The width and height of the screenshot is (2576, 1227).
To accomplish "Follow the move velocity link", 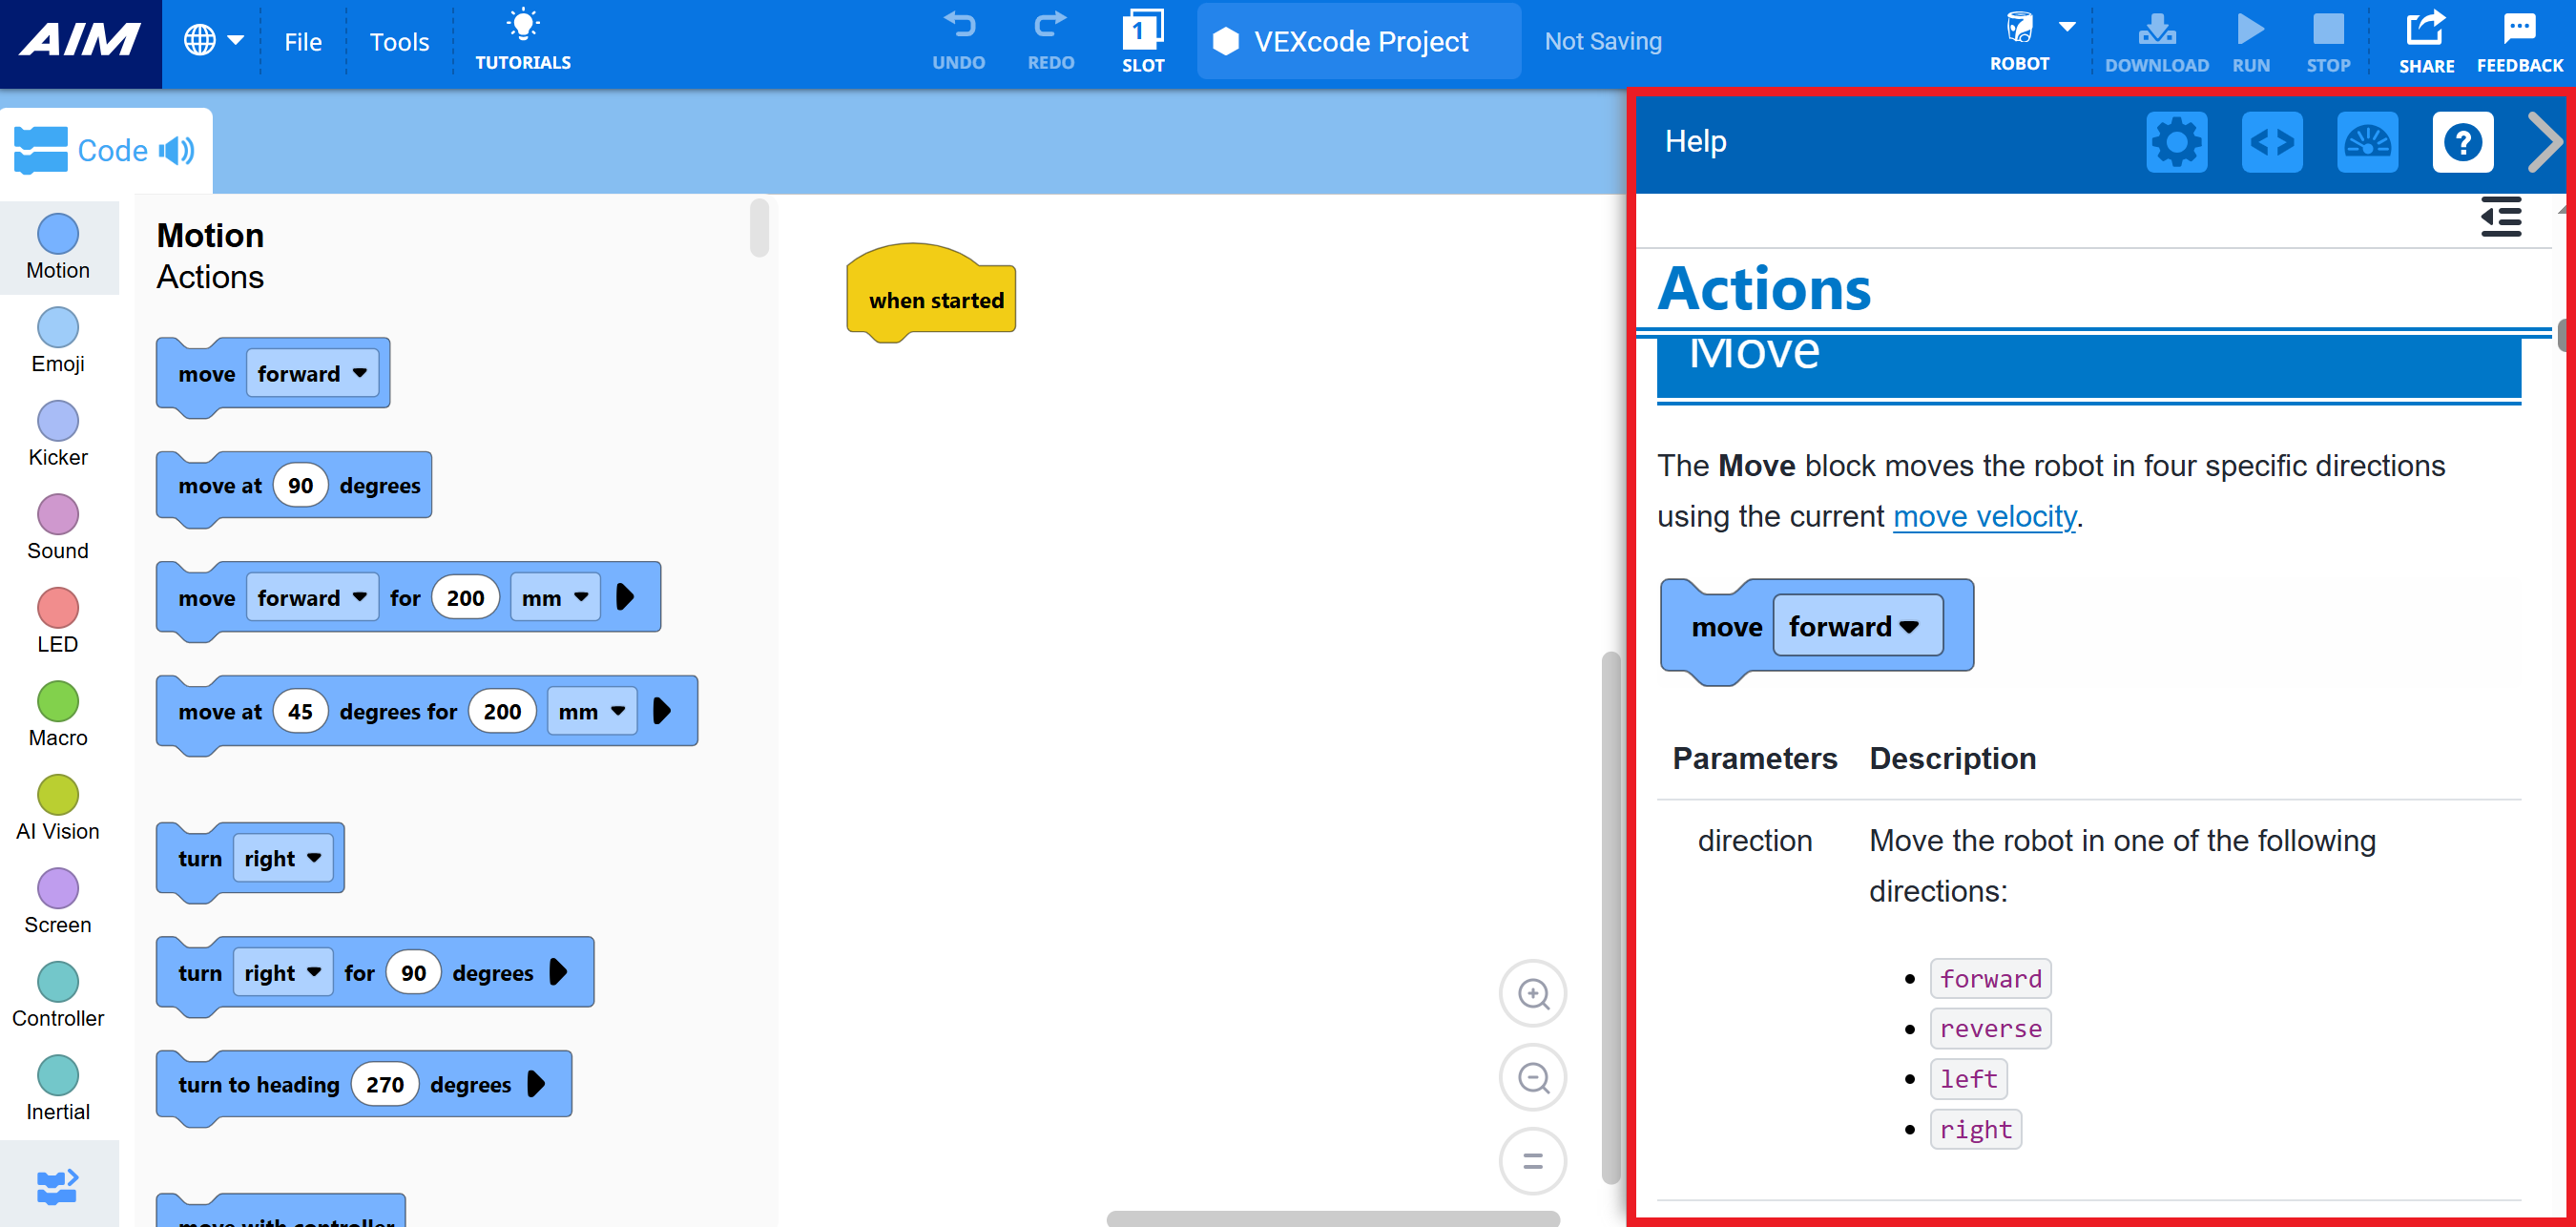I will tap(1983, 516).
